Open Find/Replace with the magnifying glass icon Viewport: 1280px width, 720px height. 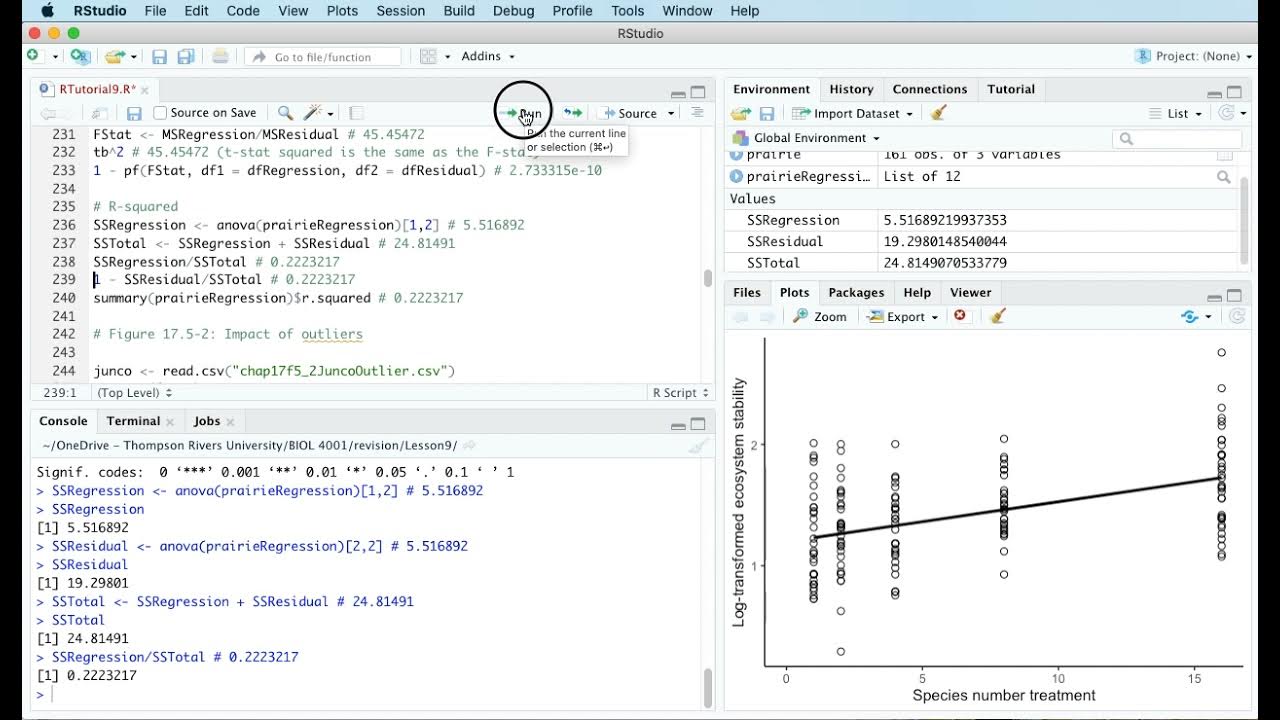point(285,113)
